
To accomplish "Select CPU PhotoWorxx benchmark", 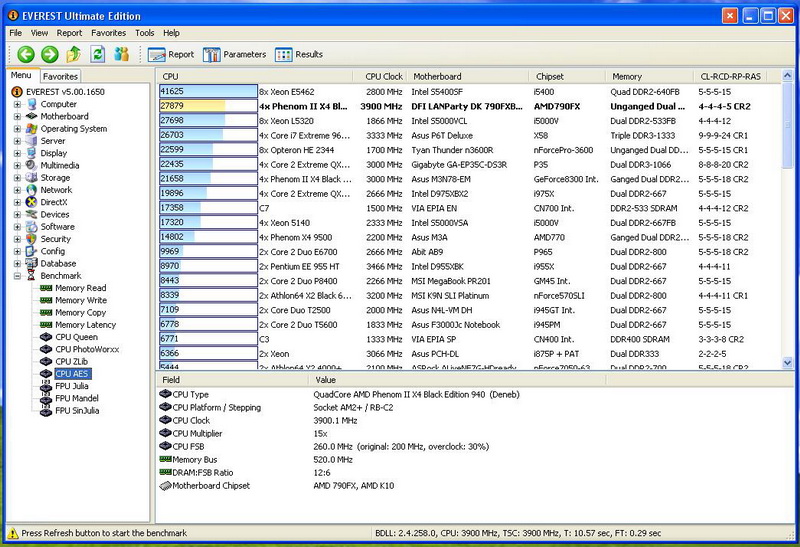I will 87,349.
